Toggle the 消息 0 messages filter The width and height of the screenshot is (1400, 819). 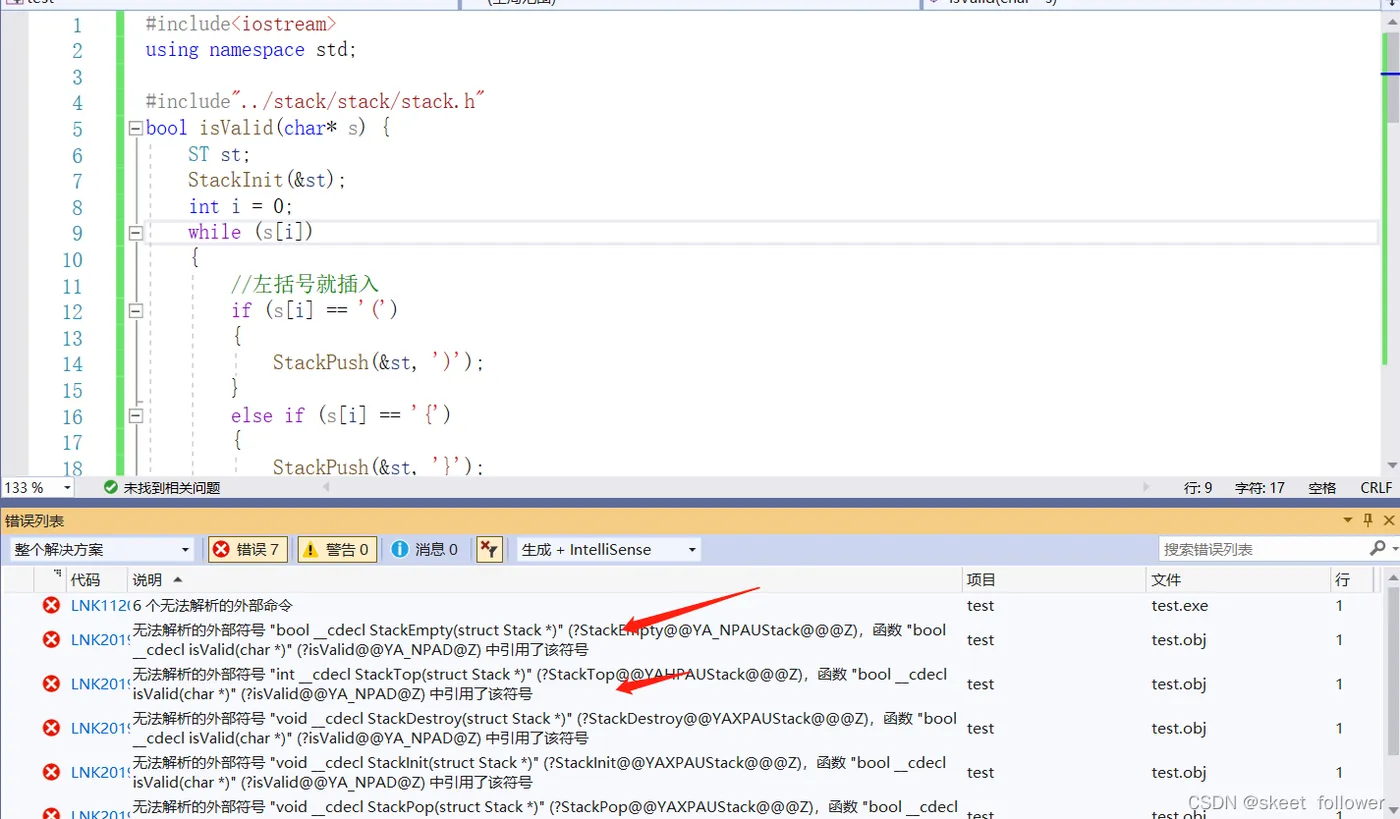pos(425,549)
